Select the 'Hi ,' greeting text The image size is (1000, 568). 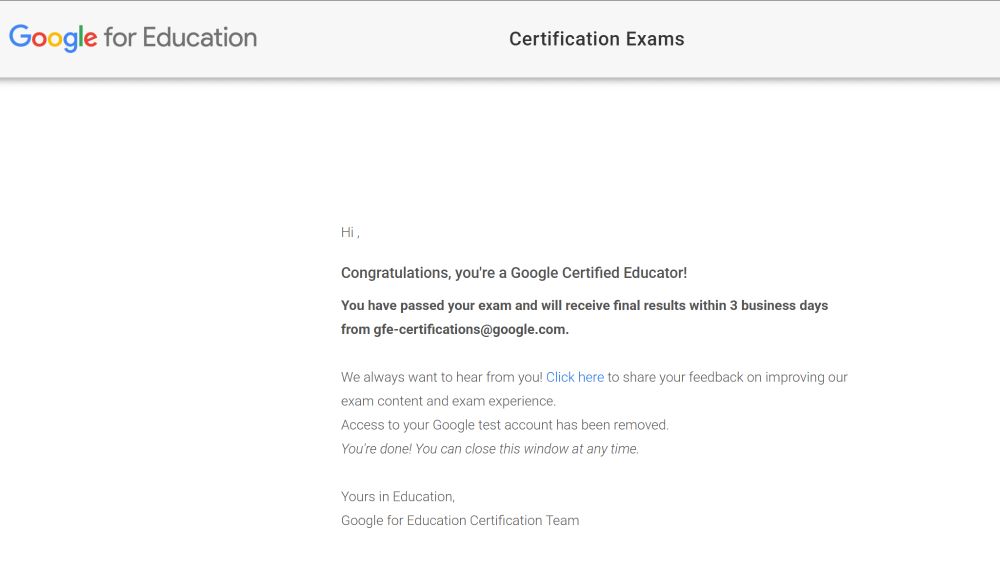click(350, 232)
